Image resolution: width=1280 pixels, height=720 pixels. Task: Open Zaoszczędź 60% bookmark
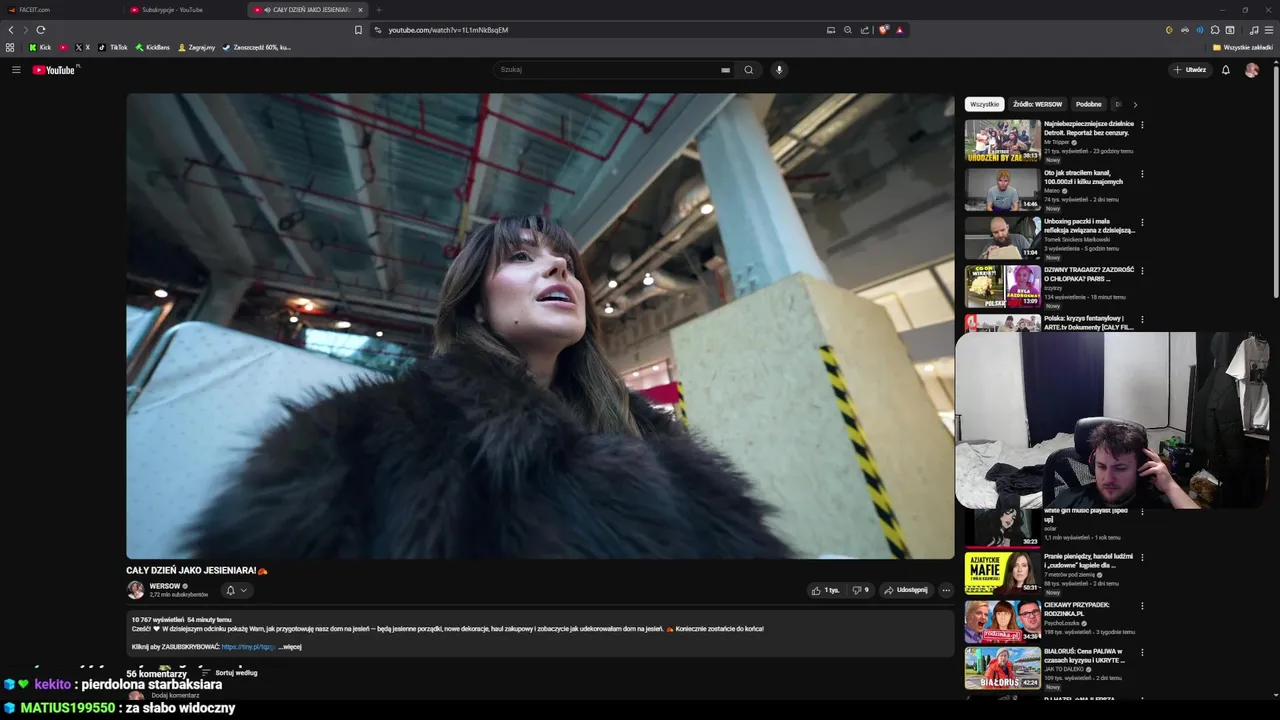257,47
